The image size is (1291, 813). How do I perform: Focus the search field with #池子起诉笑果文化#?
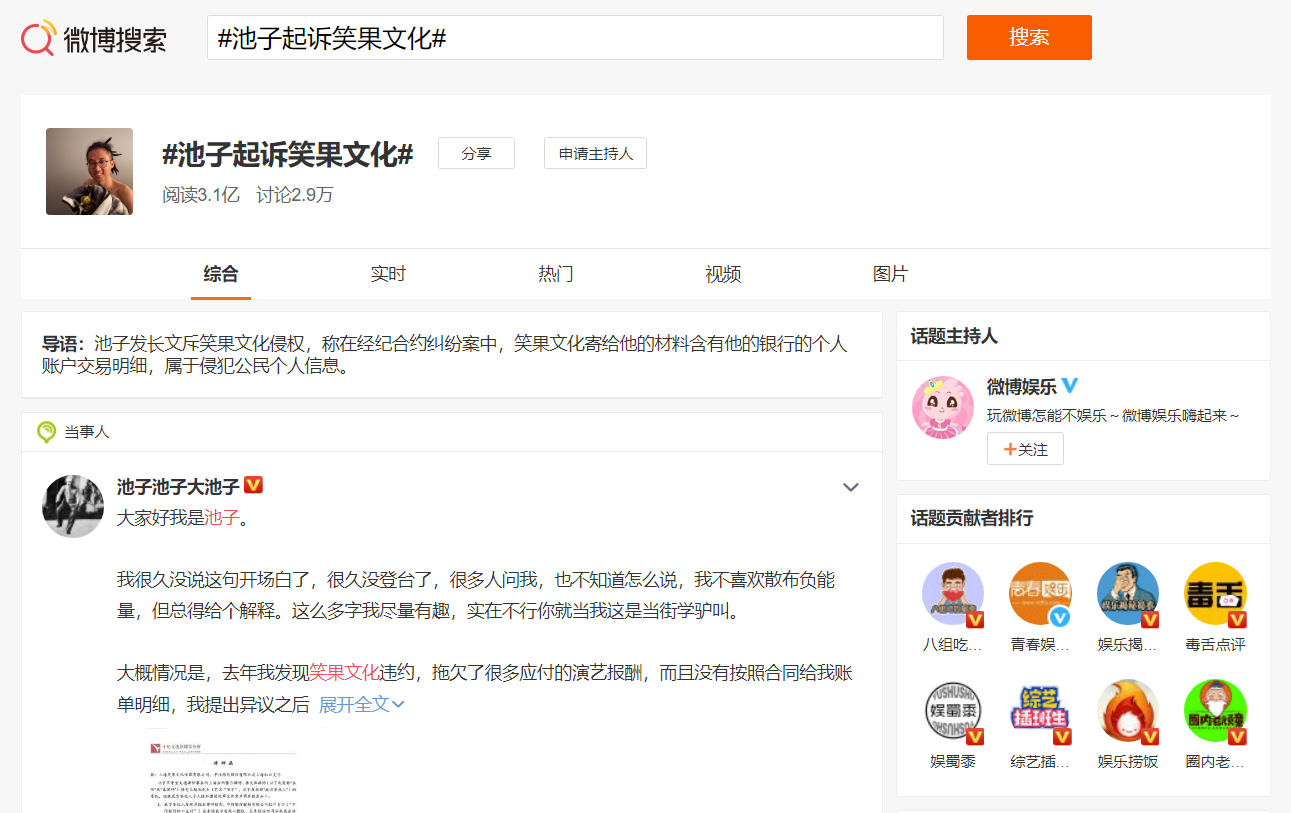[x=575, y=38]
